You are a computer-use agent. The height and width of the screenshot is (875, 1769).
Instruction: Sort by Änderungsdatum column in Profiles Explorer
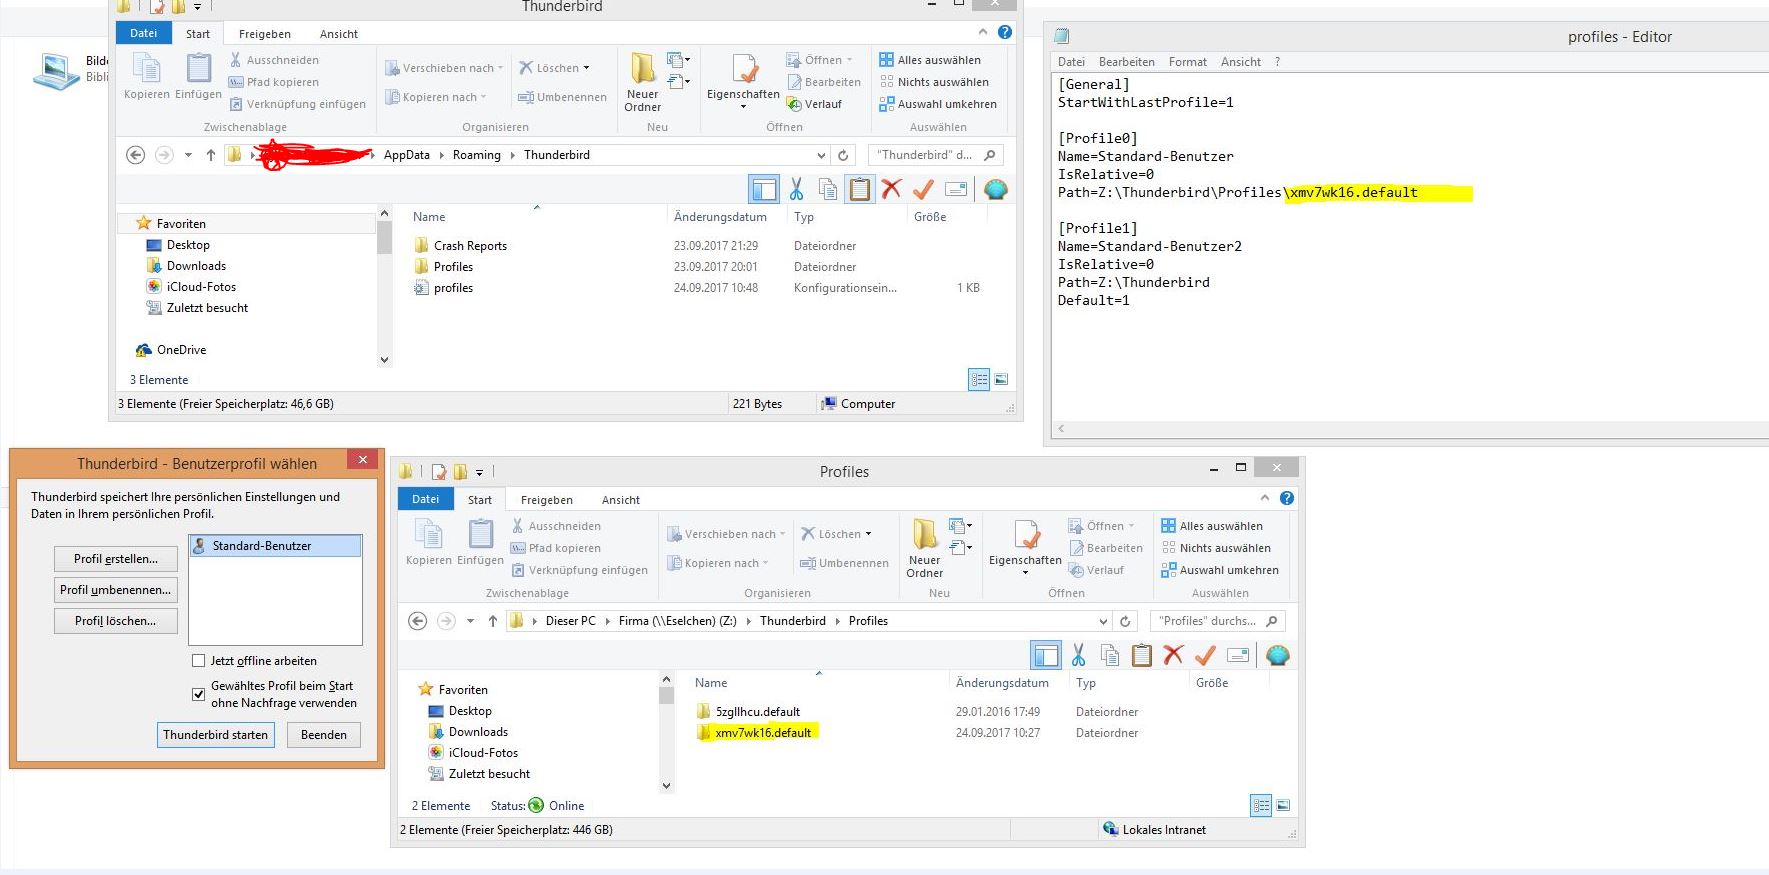pos(1002,683)
